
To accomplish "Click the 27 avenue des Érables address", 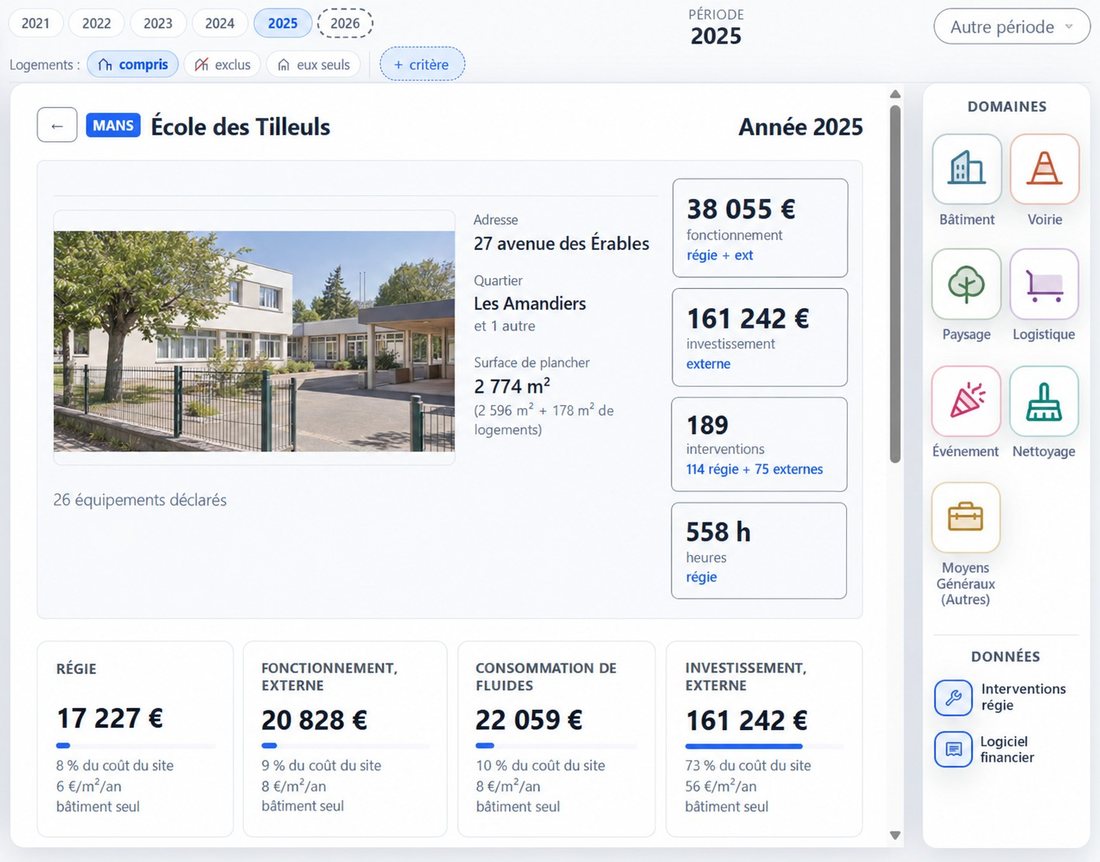I will click(x=561, y=243).
